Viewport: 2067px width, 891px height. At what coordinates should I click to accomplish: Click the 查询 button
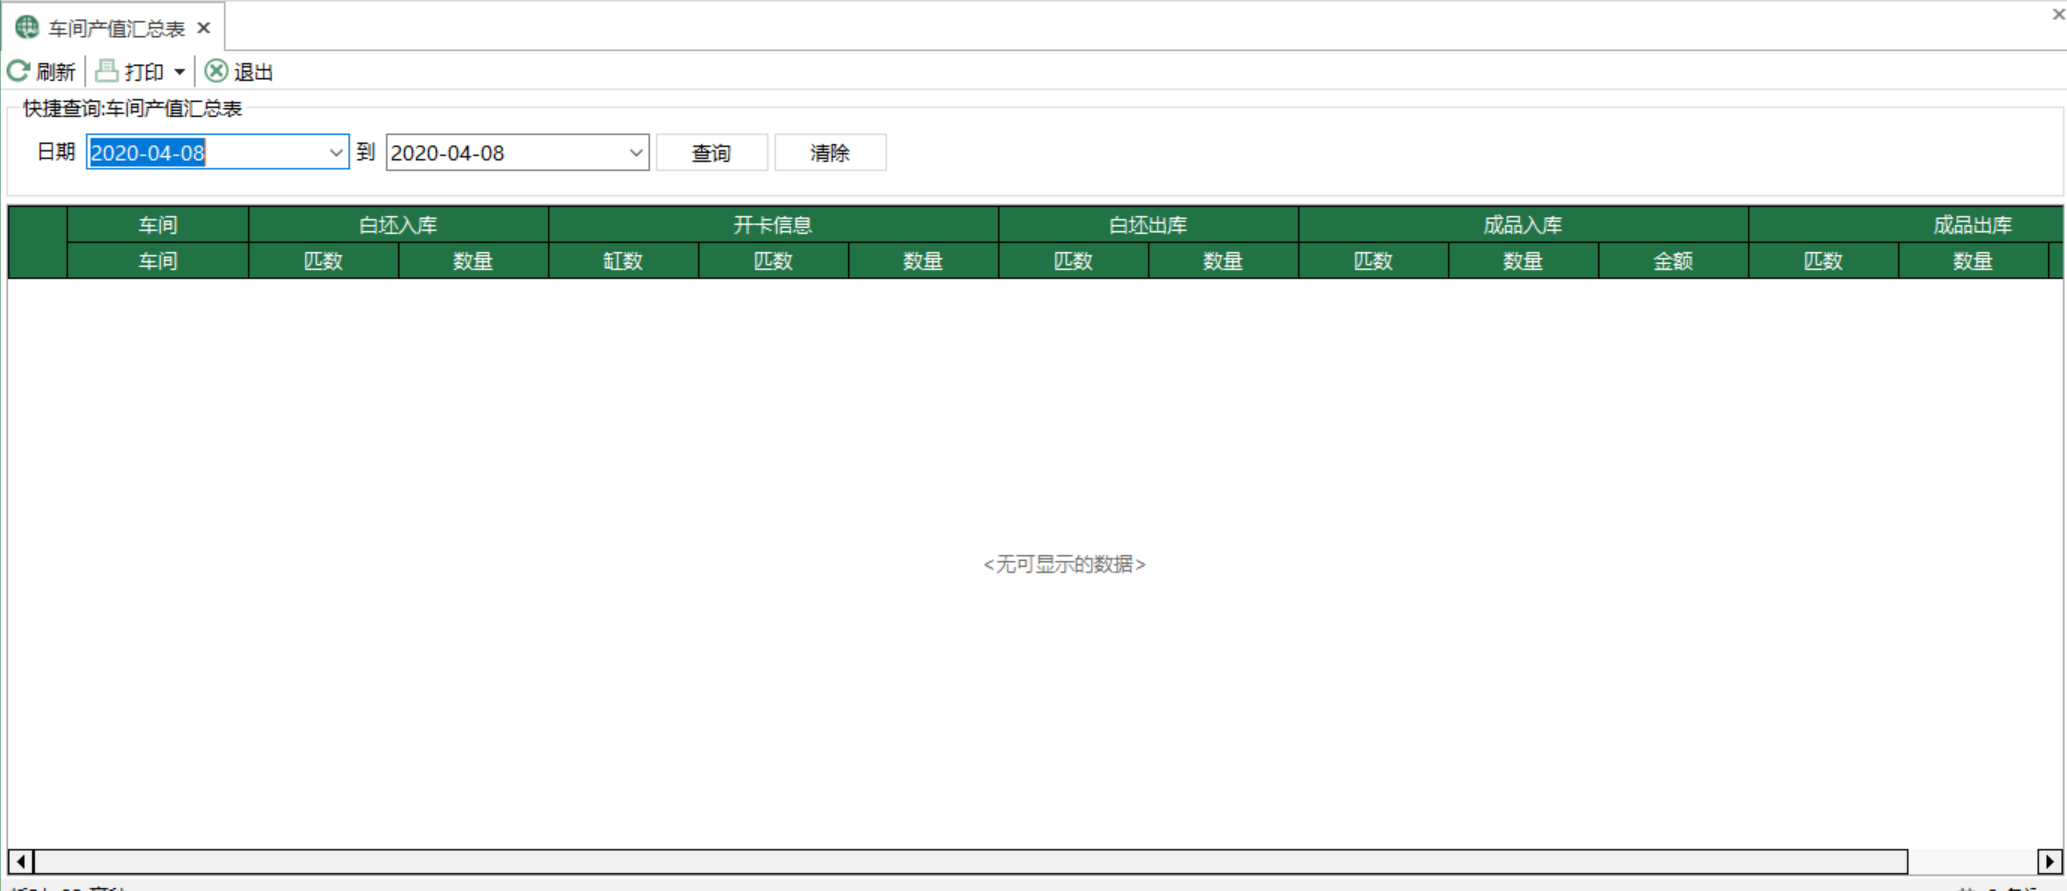[712, 152]
